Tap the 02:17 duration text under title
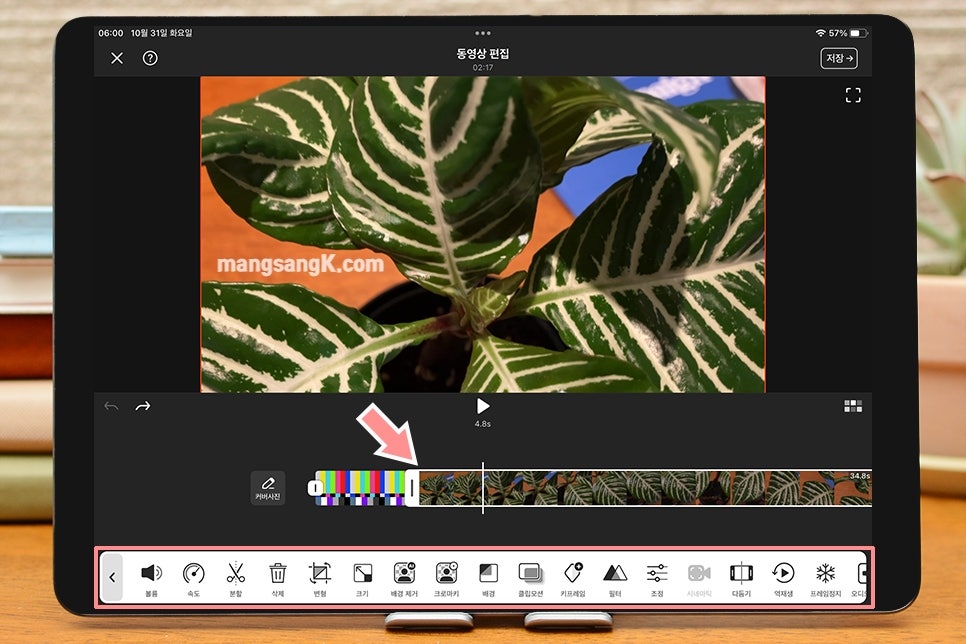This screenshot has width=966, height=644. pyautogui.click(x=483, y=67)
